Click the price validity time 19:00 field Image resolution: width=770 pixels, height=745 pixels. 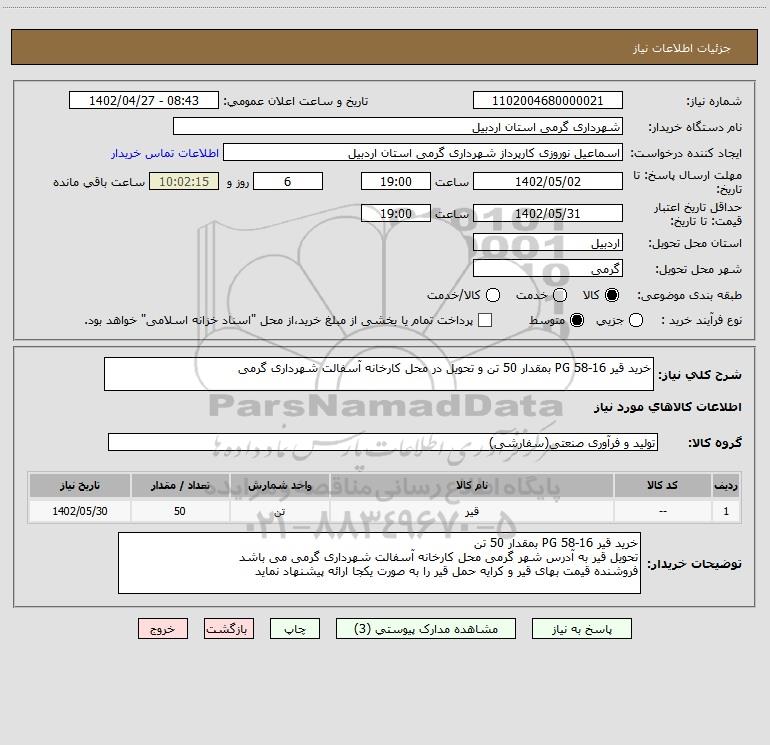tap(396, 213)
